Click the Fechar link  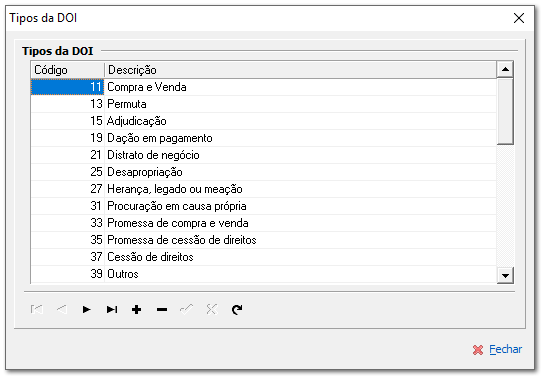[x=505, y=349]
